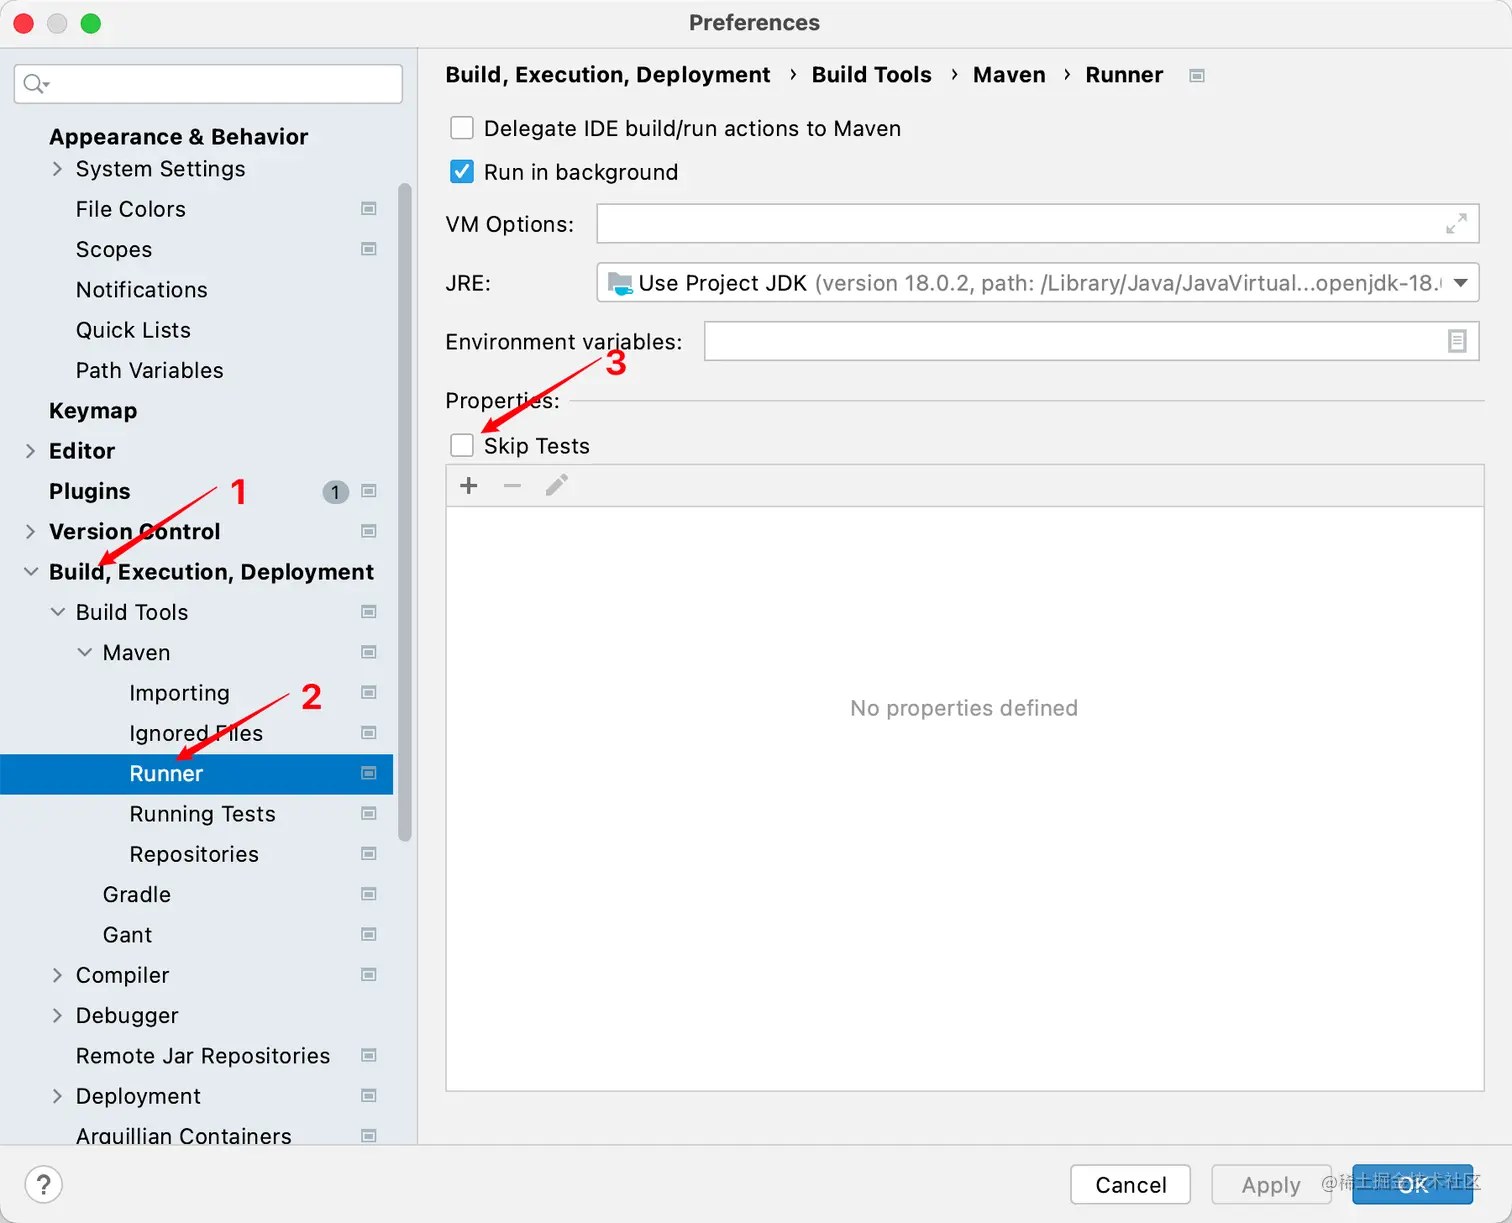Click the Apply button
The height and width of the screenshot is (1223, 1512).
[1271, 1185]
